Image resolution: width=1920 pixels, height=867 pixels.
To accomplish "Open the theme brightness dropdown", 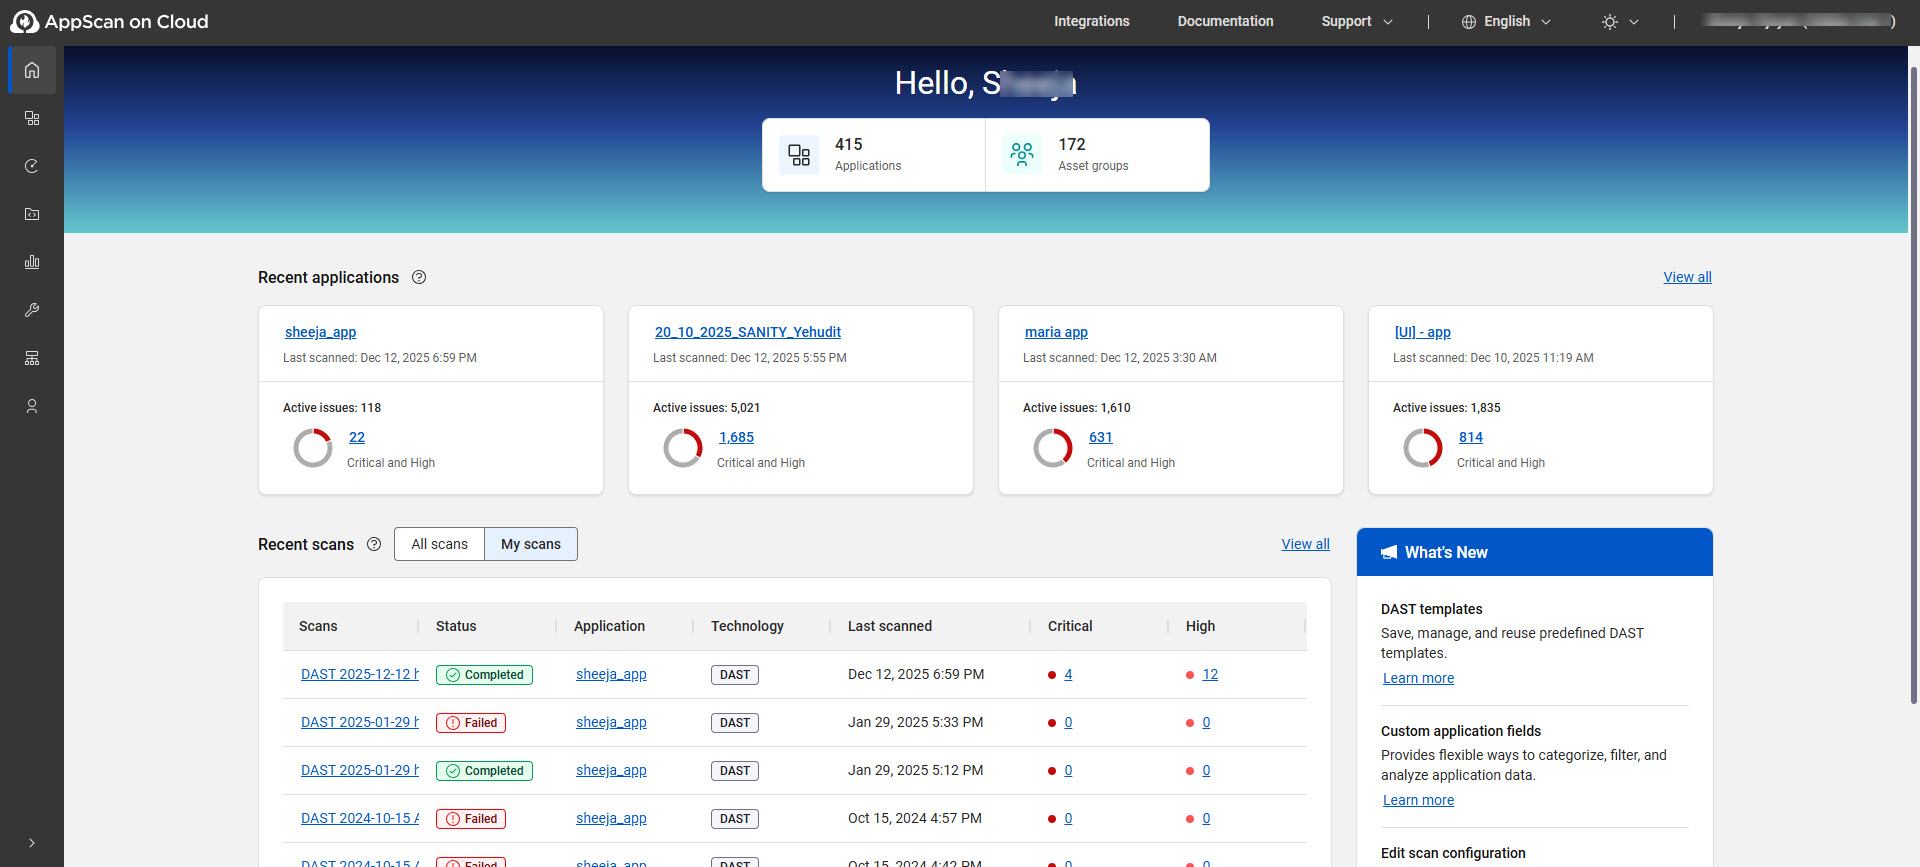I will point(1620,22).
